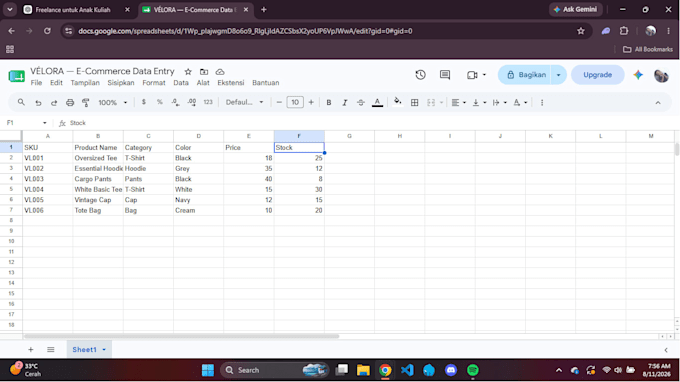Screen dimensions: 680x382
Task: Open the Data menu
Action: [181, 83]
